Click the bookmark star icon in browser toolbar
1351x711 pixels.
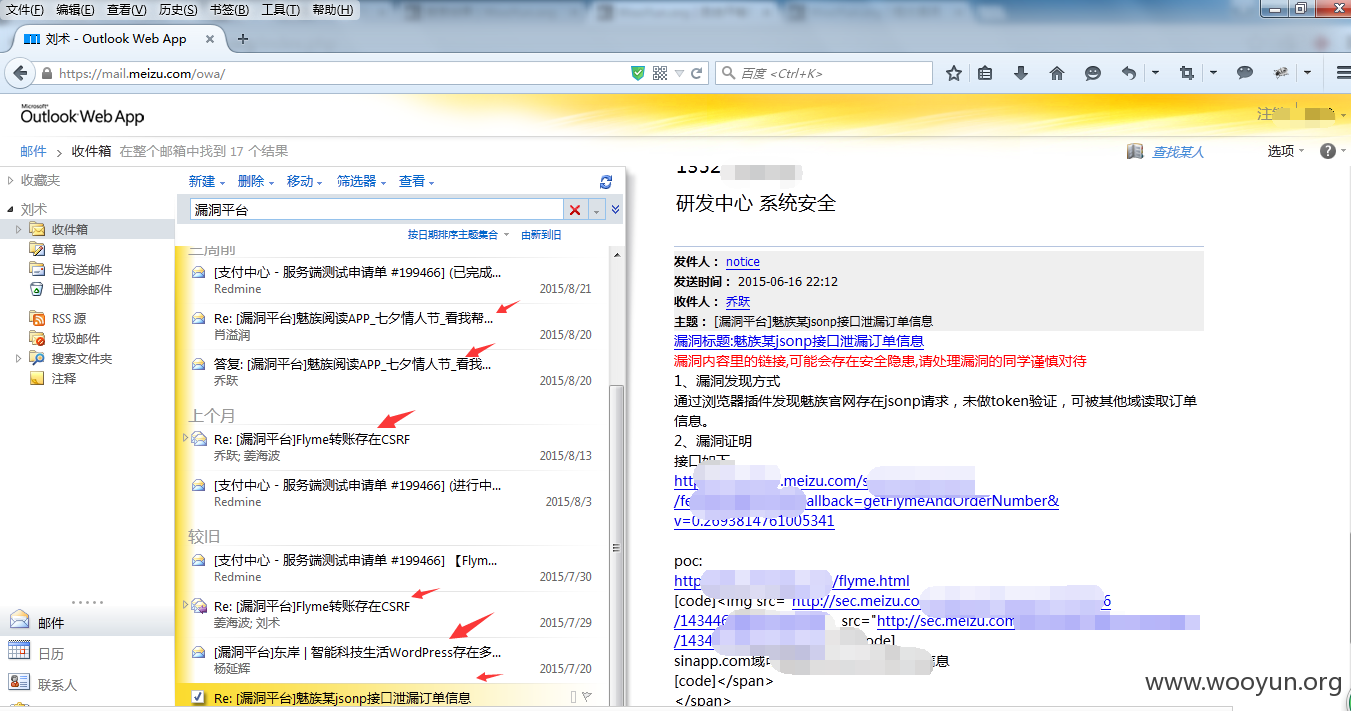click(954, 73)
